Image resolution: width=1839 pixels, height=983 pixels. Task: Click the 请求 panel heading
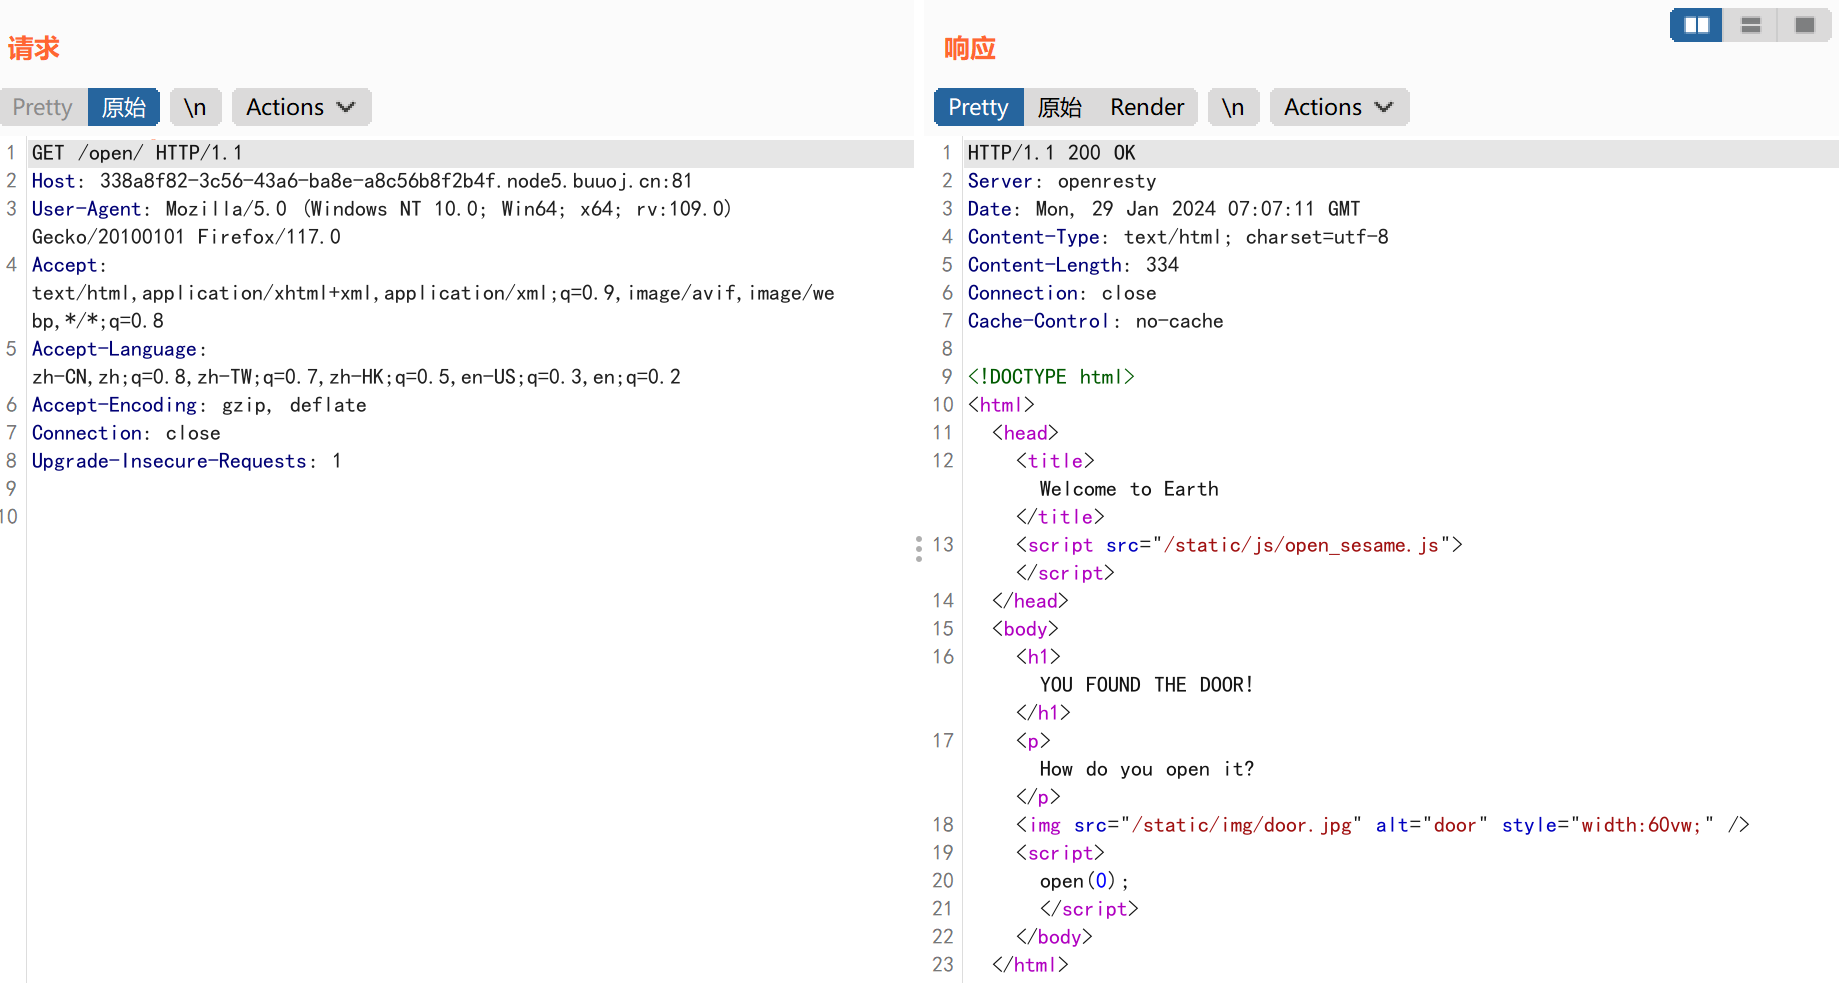click(34, 48)
